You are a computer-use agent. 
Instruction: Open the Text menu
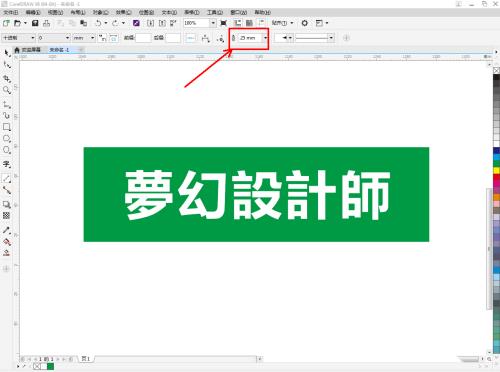click(169, 12)
